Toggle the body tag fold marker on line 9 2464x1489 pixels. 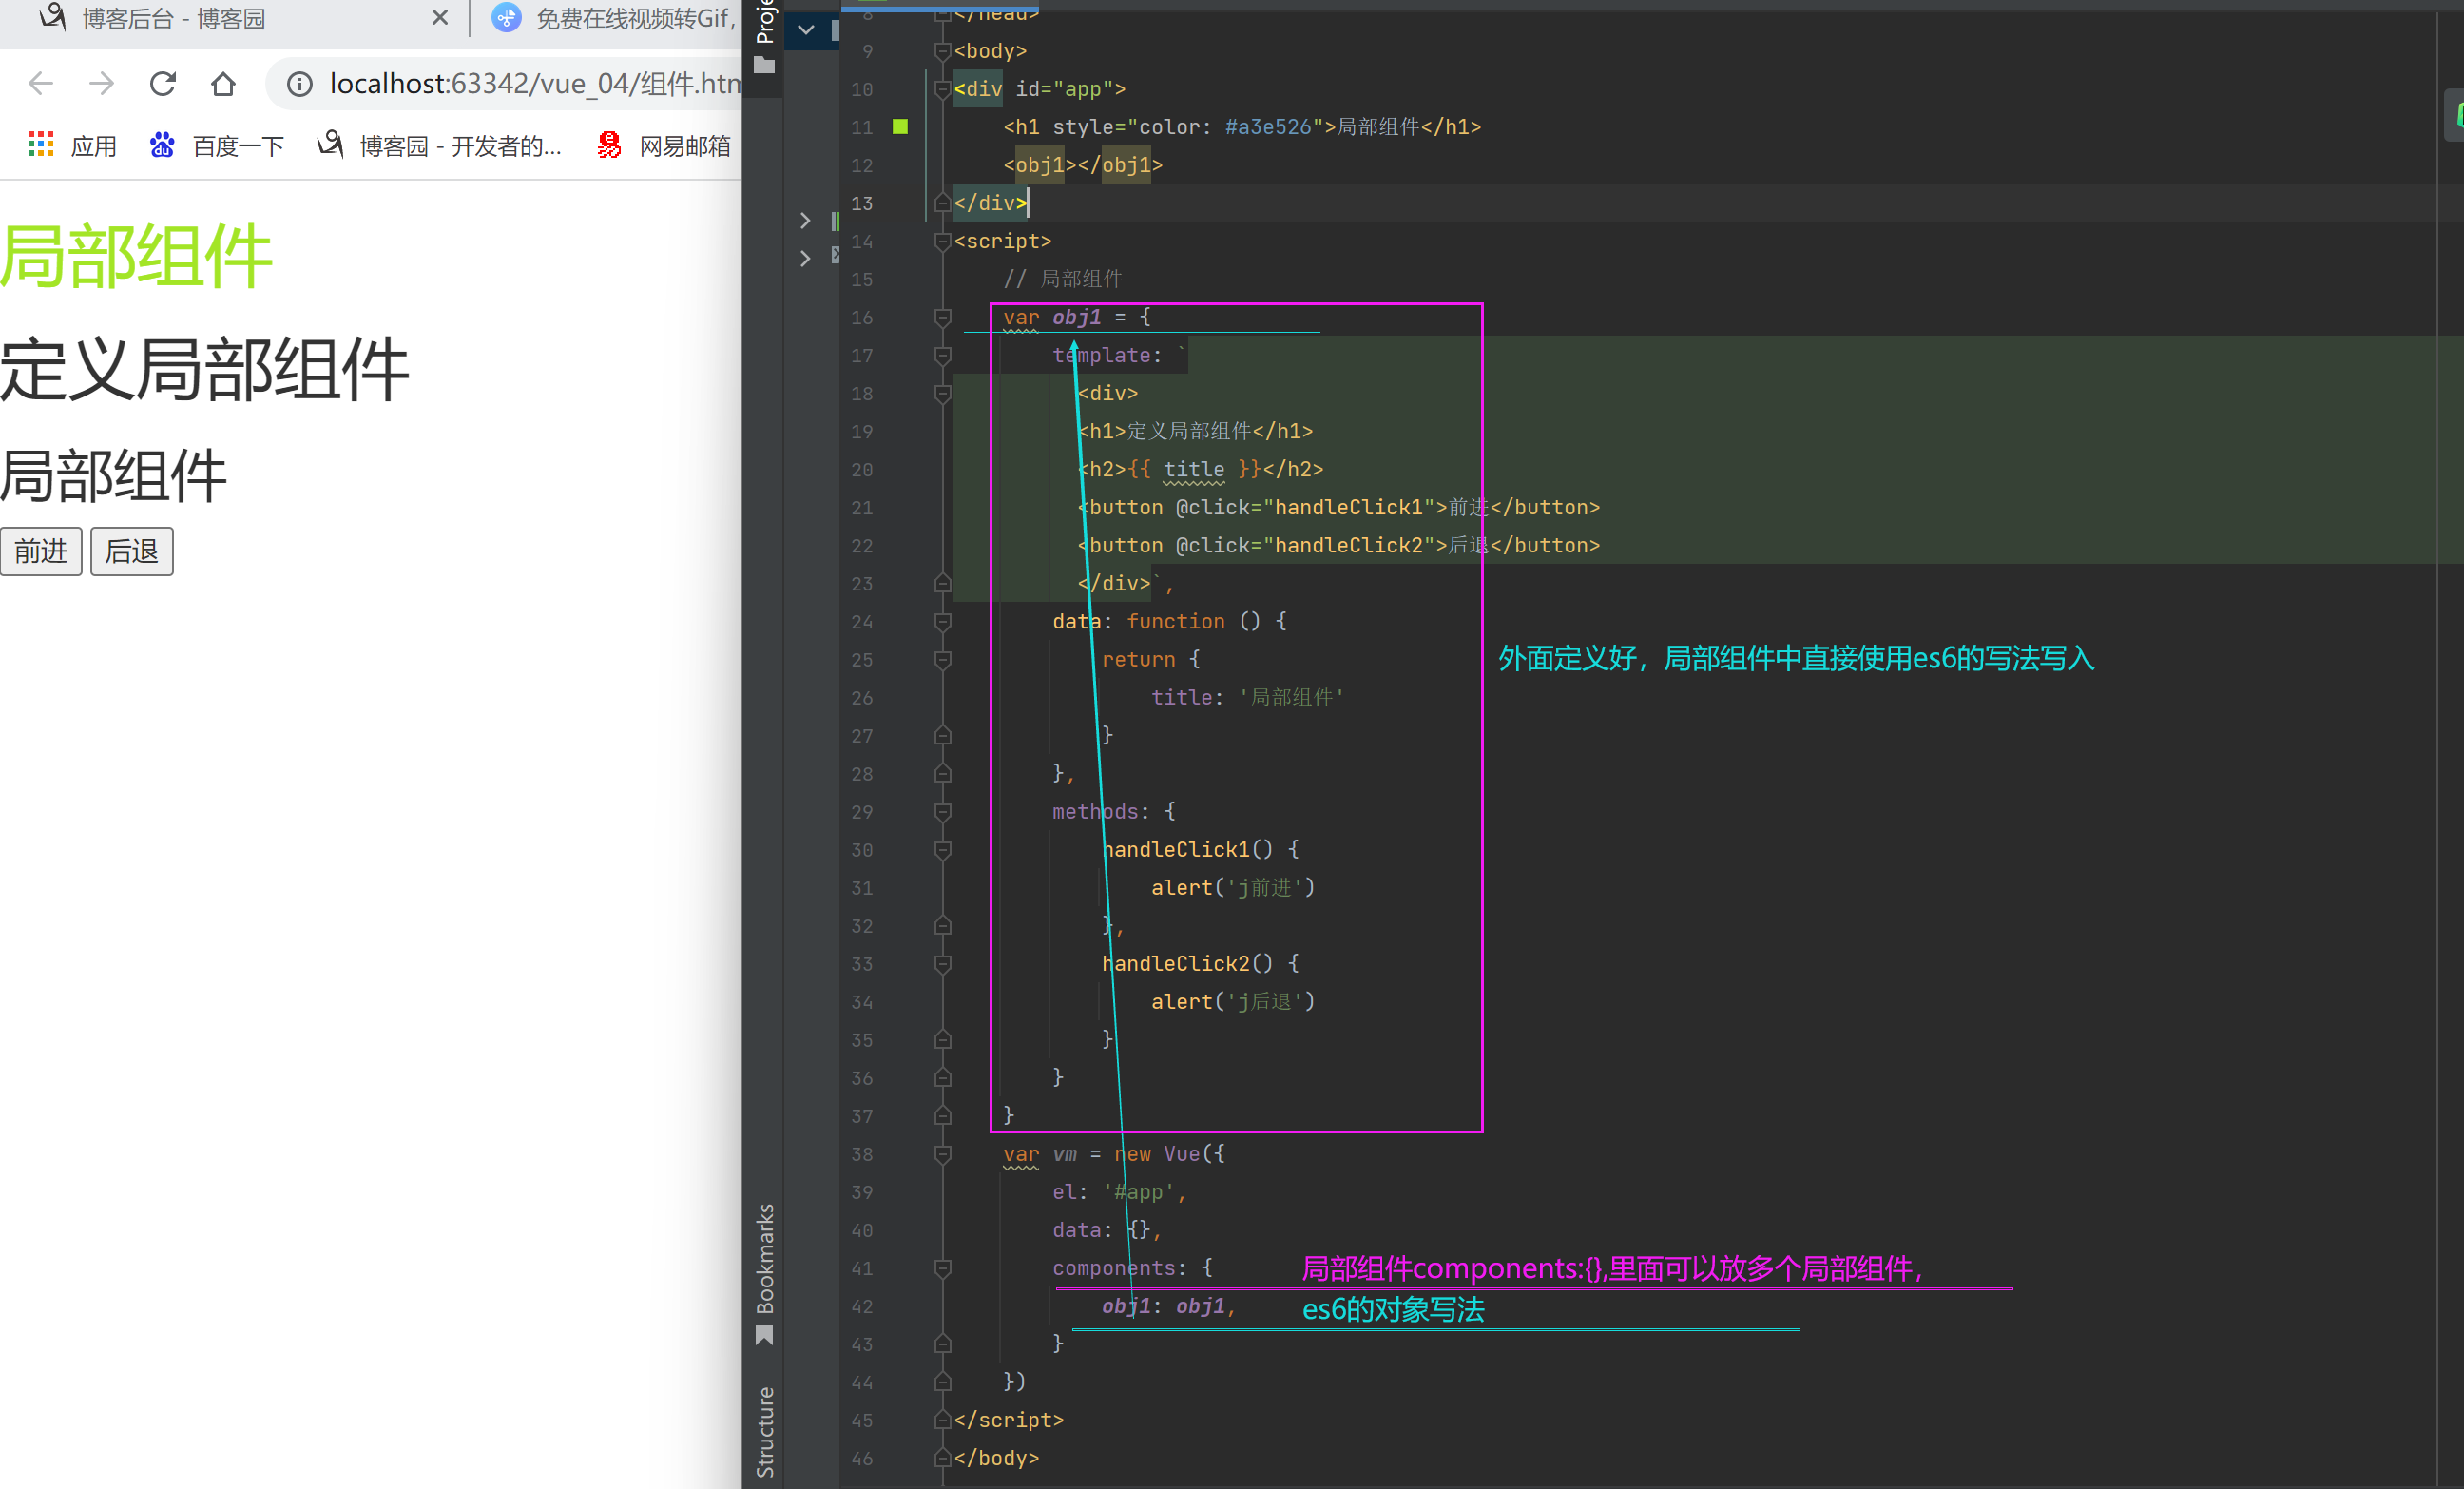coord(941,51)
